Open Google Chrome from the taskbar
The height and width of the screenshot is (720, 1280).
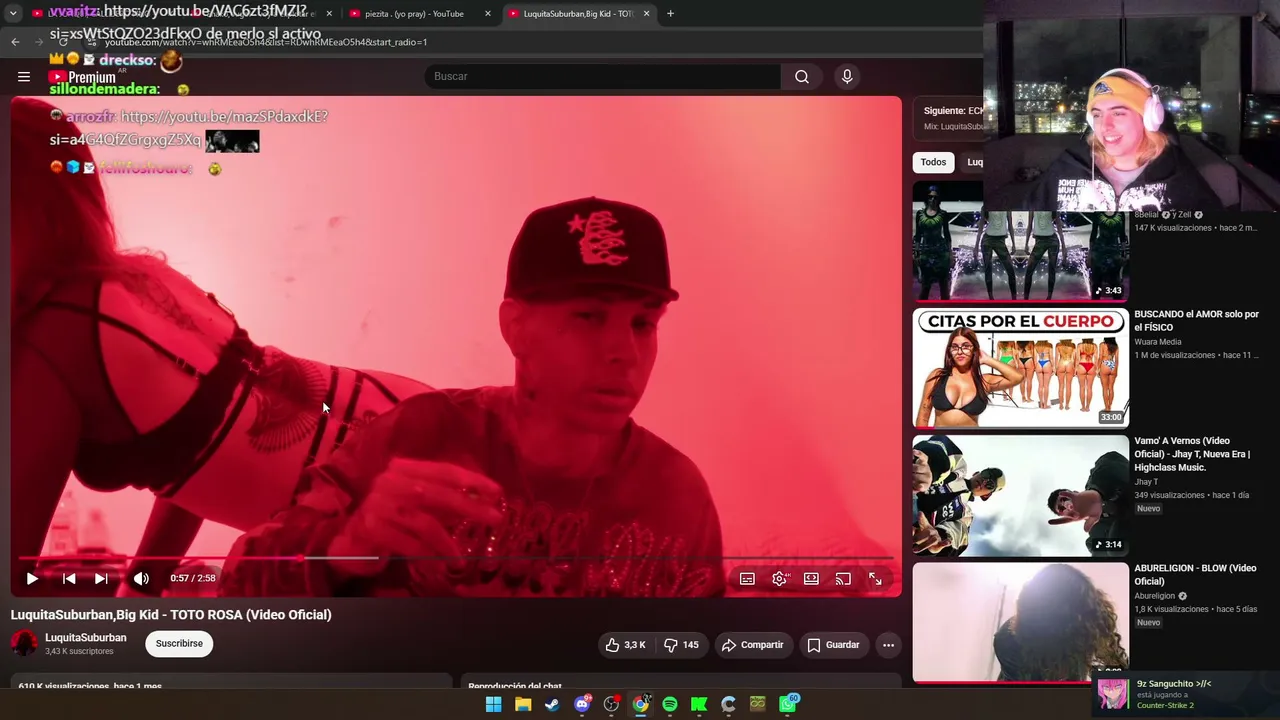coord(641,704)
